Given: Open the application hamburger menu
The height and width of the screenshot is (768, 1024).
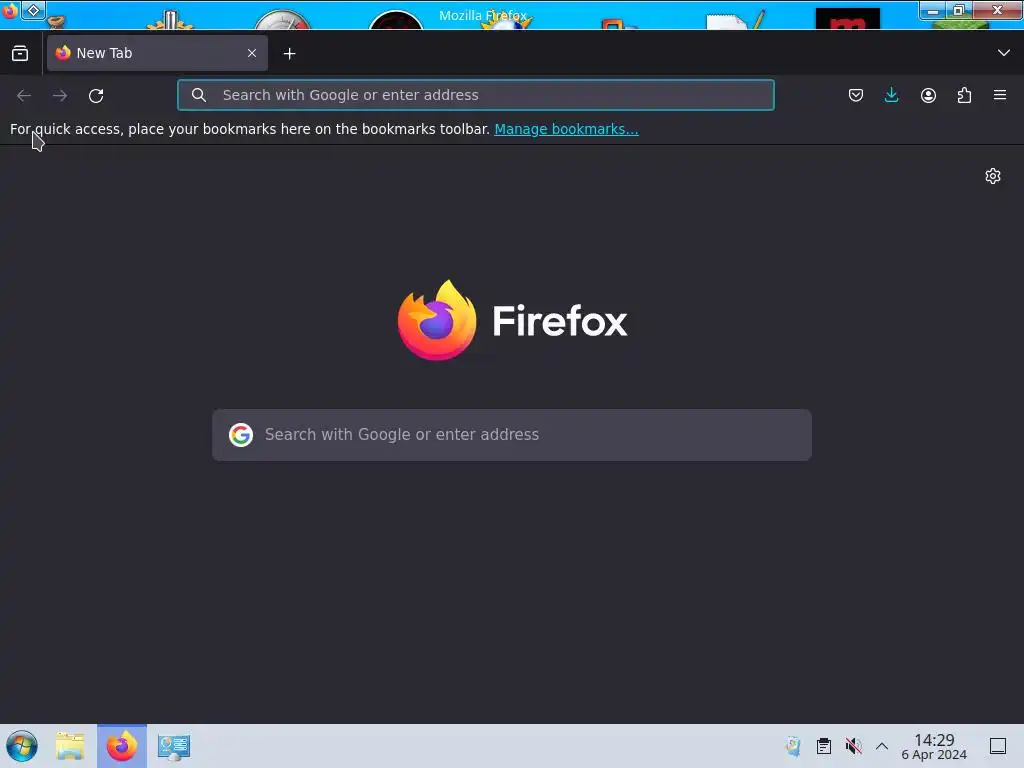Looking at the screenshot, I should [1000, 95].
